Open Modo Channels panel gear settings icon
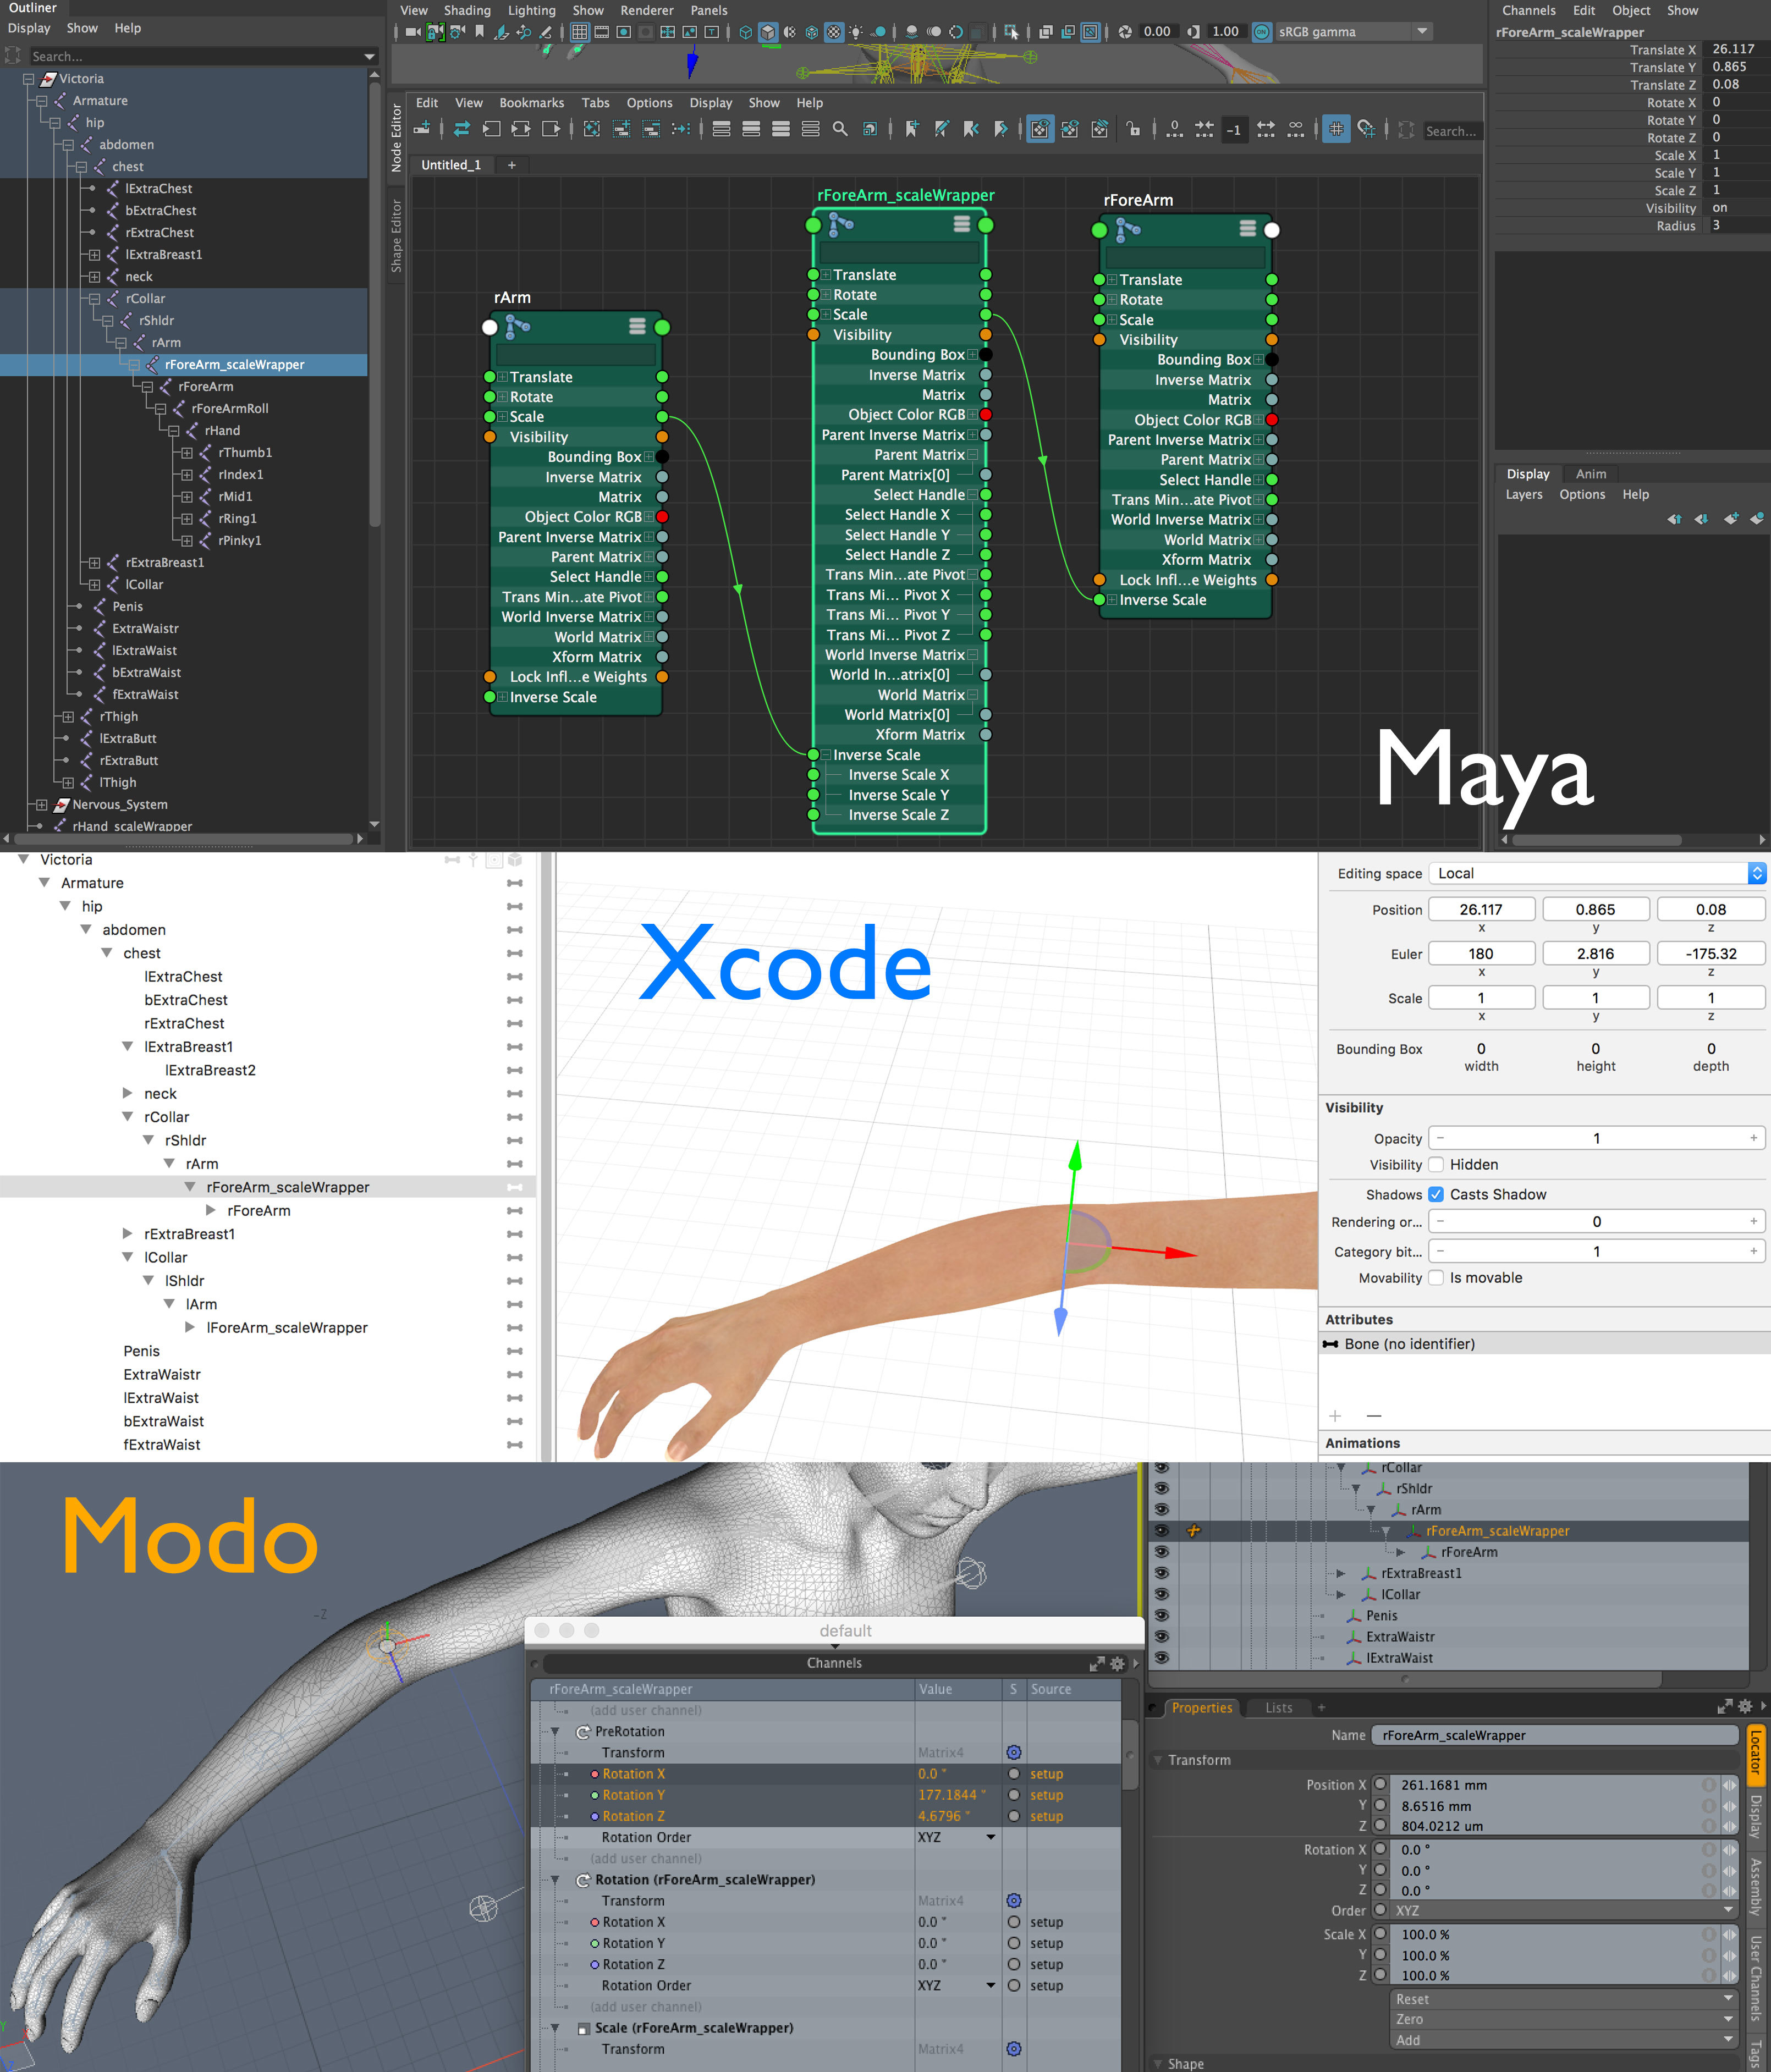The height and width of the screenshot is (2072, 1771). pos(1117,1663)
